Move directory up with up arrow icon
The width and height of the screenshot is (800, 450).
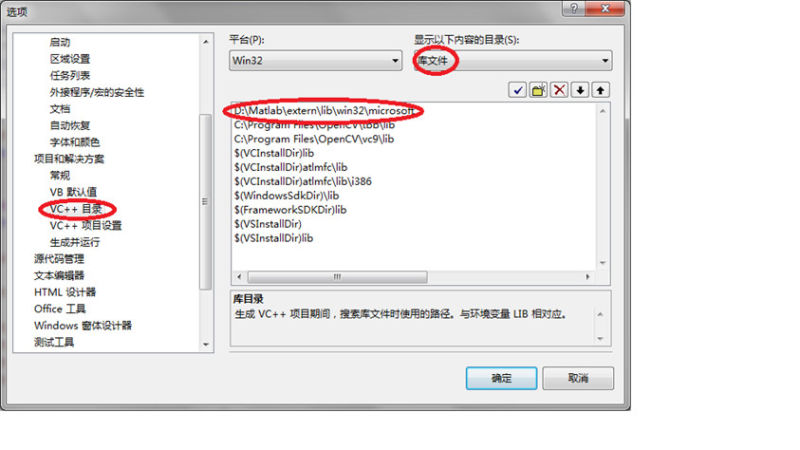click(601, 90)
